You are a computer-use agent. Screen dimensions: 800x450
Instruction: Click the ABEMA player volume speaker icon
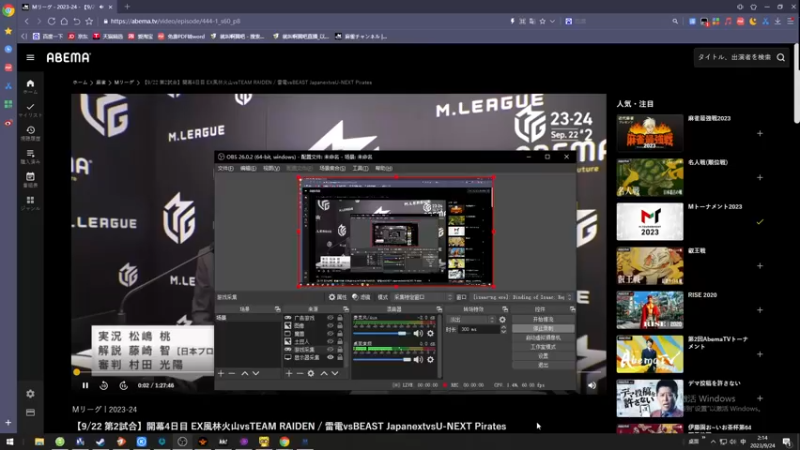(x=592, y=386)
